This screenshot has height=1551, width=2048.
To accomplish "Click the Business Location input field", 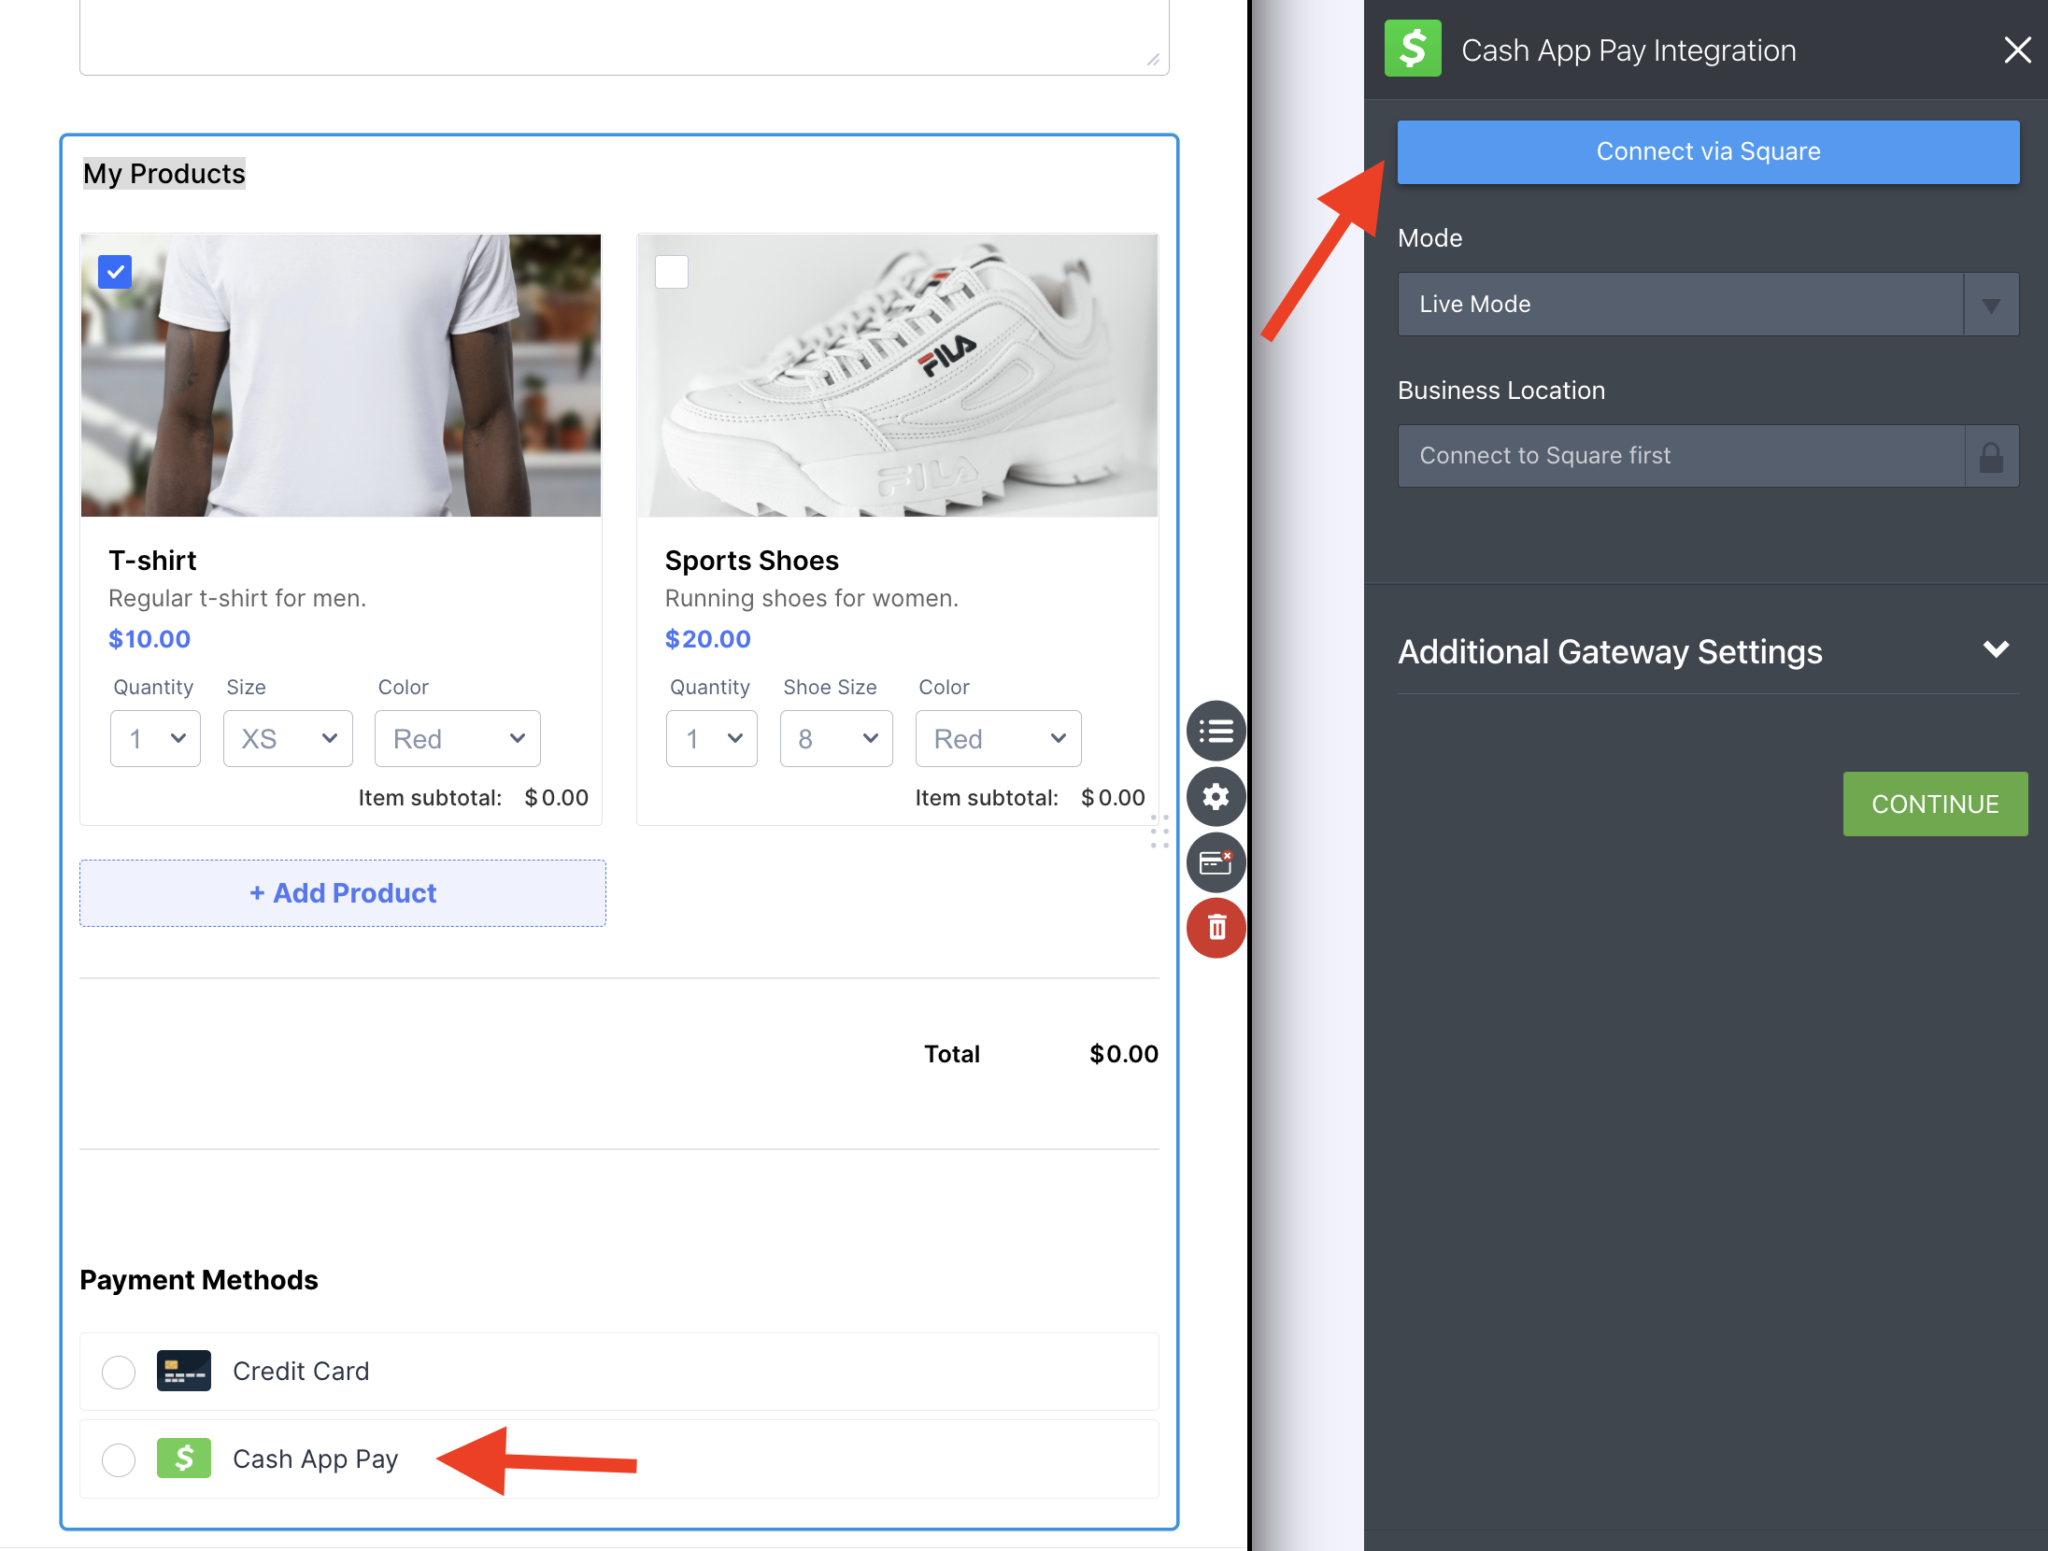I will (x=1680, y=456).
